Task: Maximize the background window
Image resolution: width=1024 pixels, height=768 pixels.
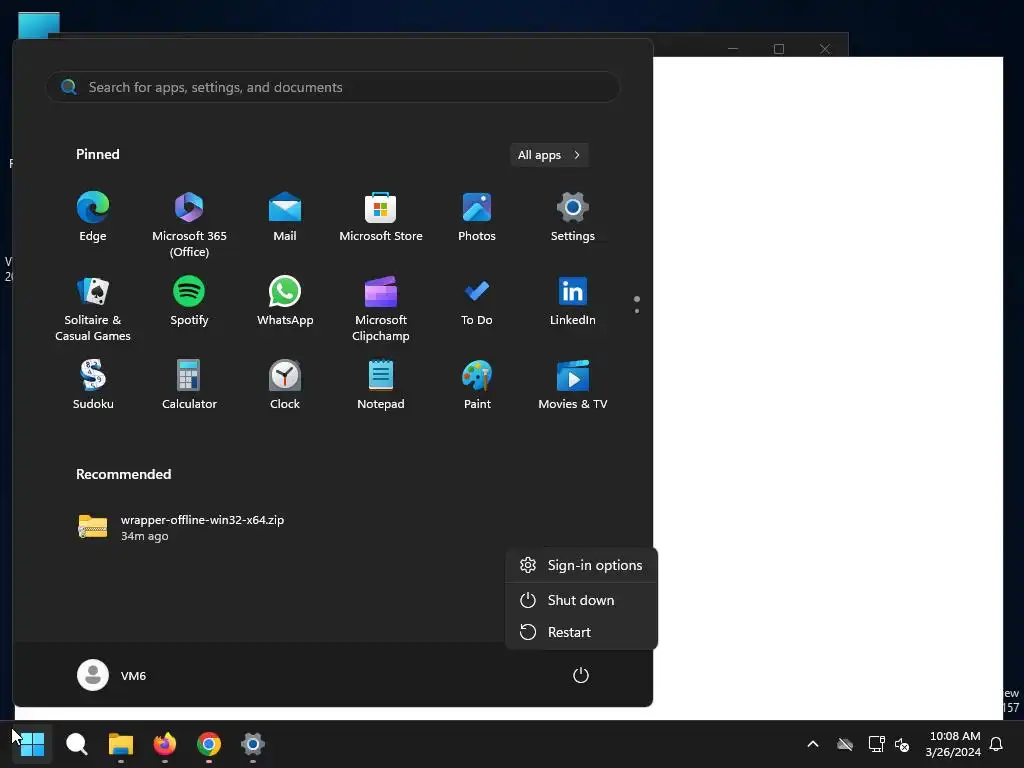Action: tap(778, 49)
